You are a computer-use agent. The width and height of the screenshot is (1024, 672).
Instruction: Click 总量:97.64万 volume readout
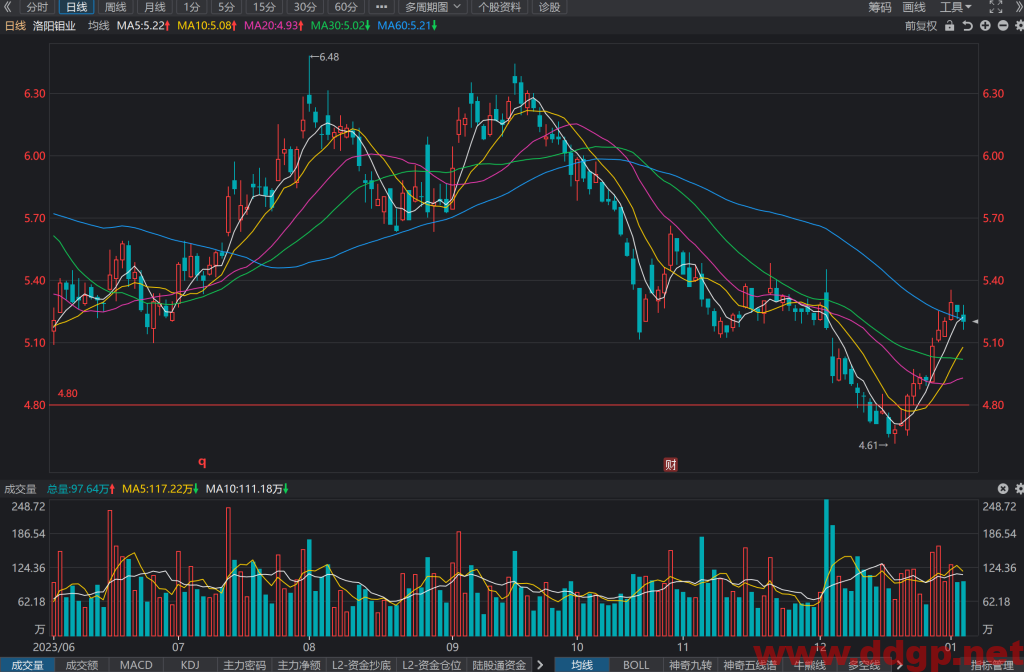80,488
